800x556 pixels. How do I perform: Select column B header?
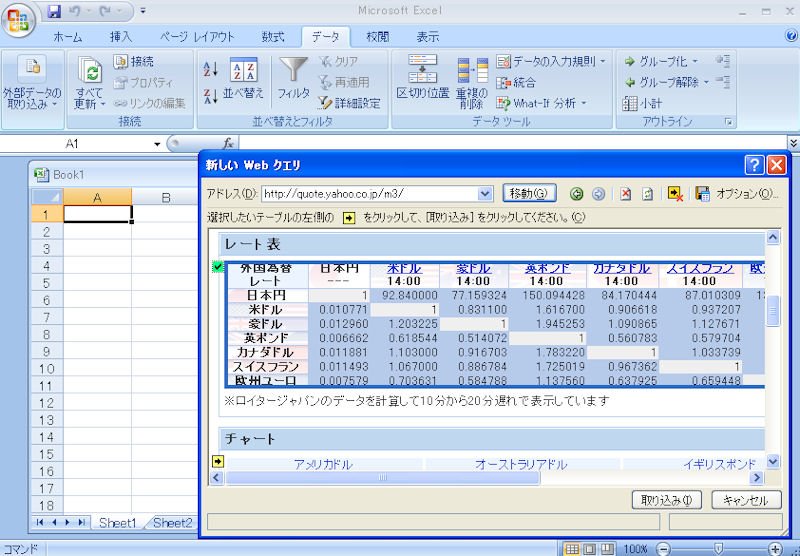click(165, 197)
